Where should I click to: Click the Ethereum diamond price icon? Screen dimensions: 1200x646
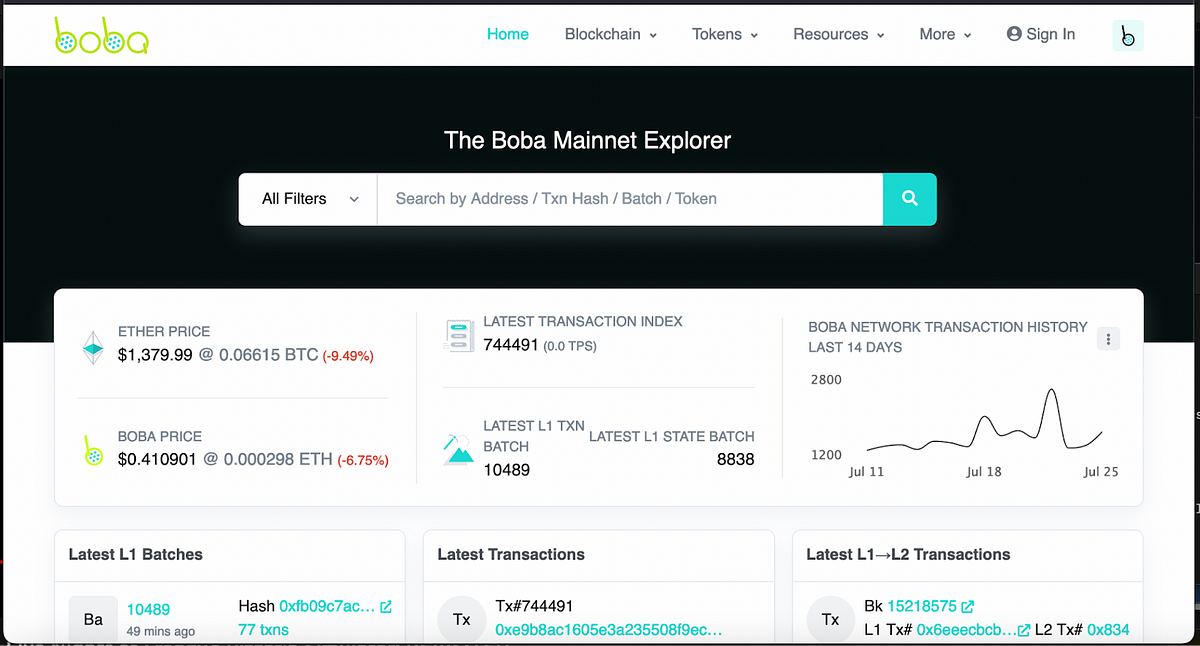[93, 347]
